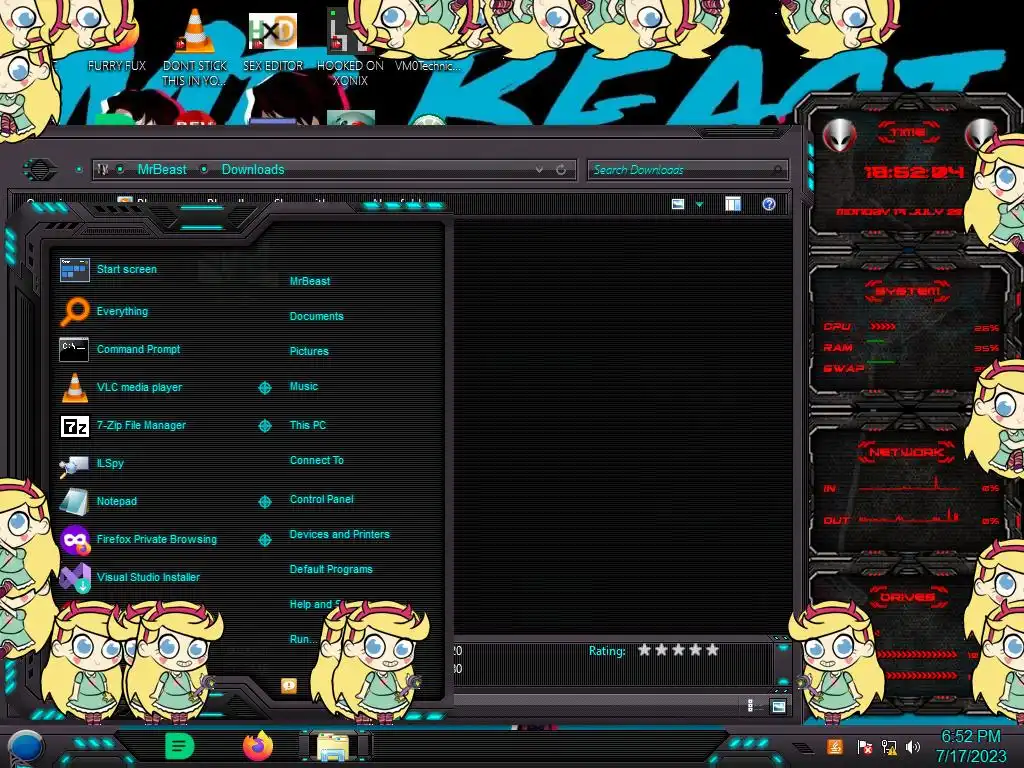Click the Start orb on taskbar
The height and width of the screenshot is (768, 1024).
tap(26, 748)
